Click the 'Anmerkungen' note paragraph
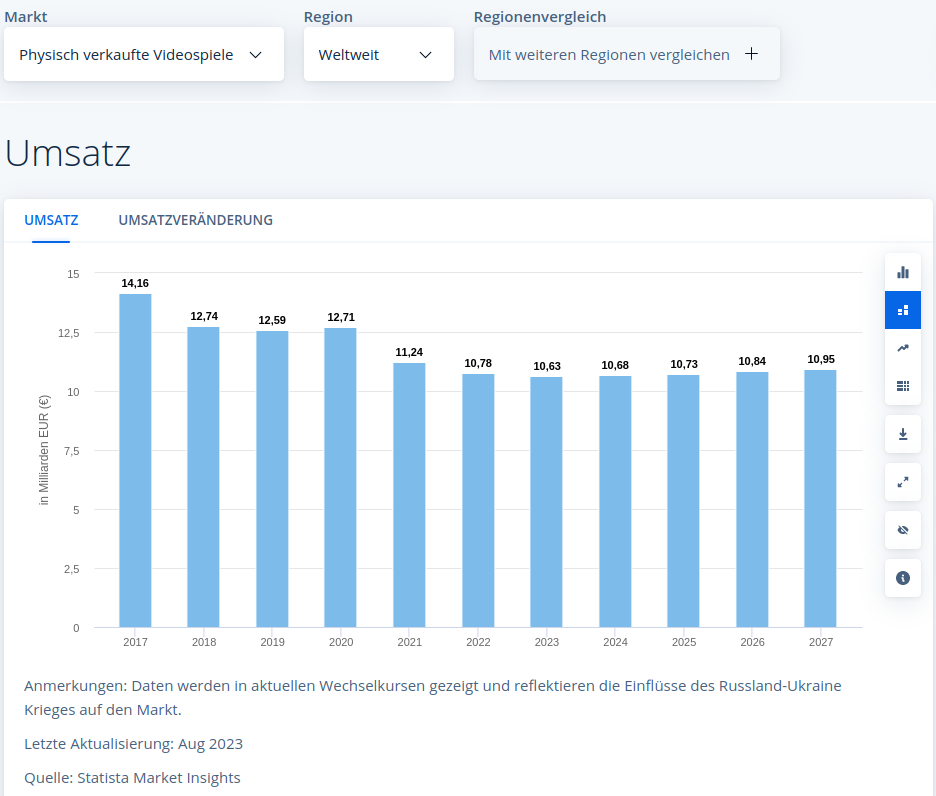936x796 pixels. pos(433,698)
